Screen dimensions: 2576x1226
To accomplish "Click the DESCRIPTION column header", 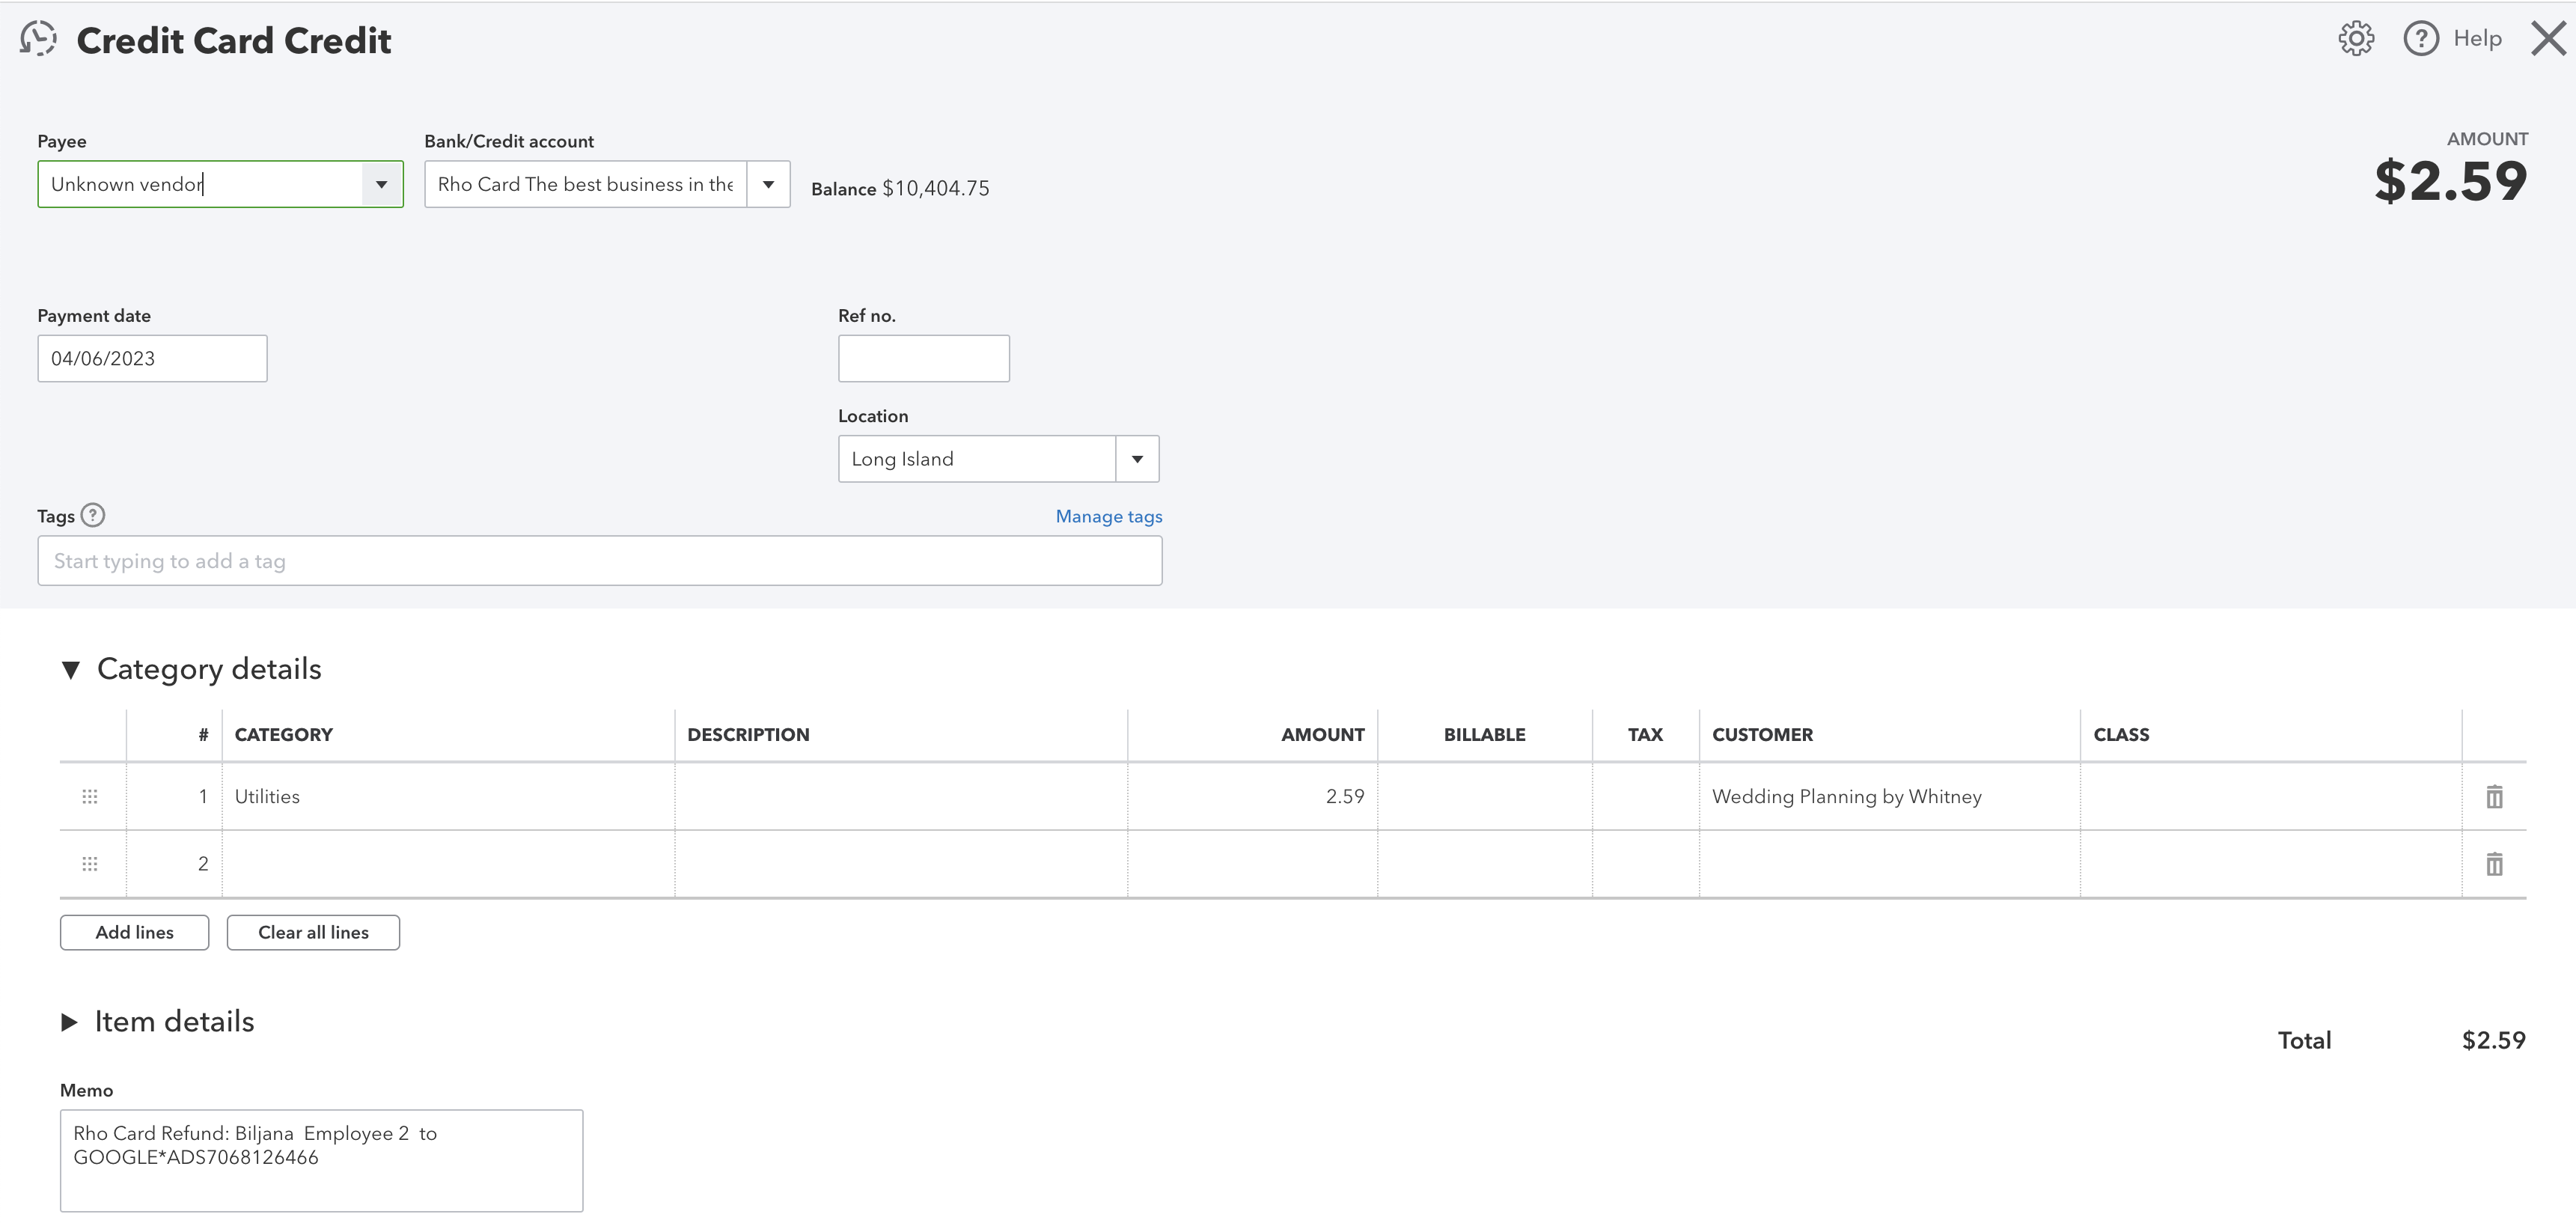I will pyautogui.click(x=748, y=734).
